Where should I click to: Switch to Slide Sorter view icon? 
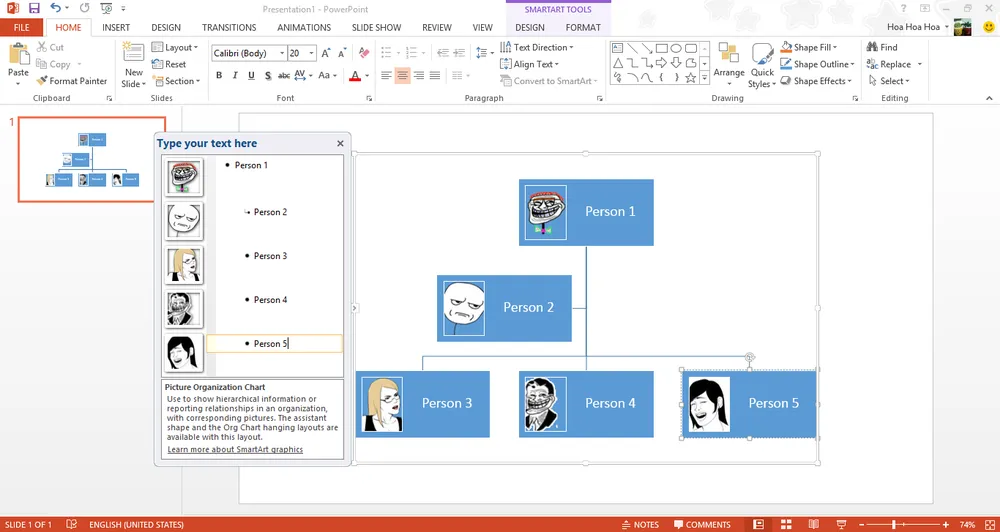786,524
